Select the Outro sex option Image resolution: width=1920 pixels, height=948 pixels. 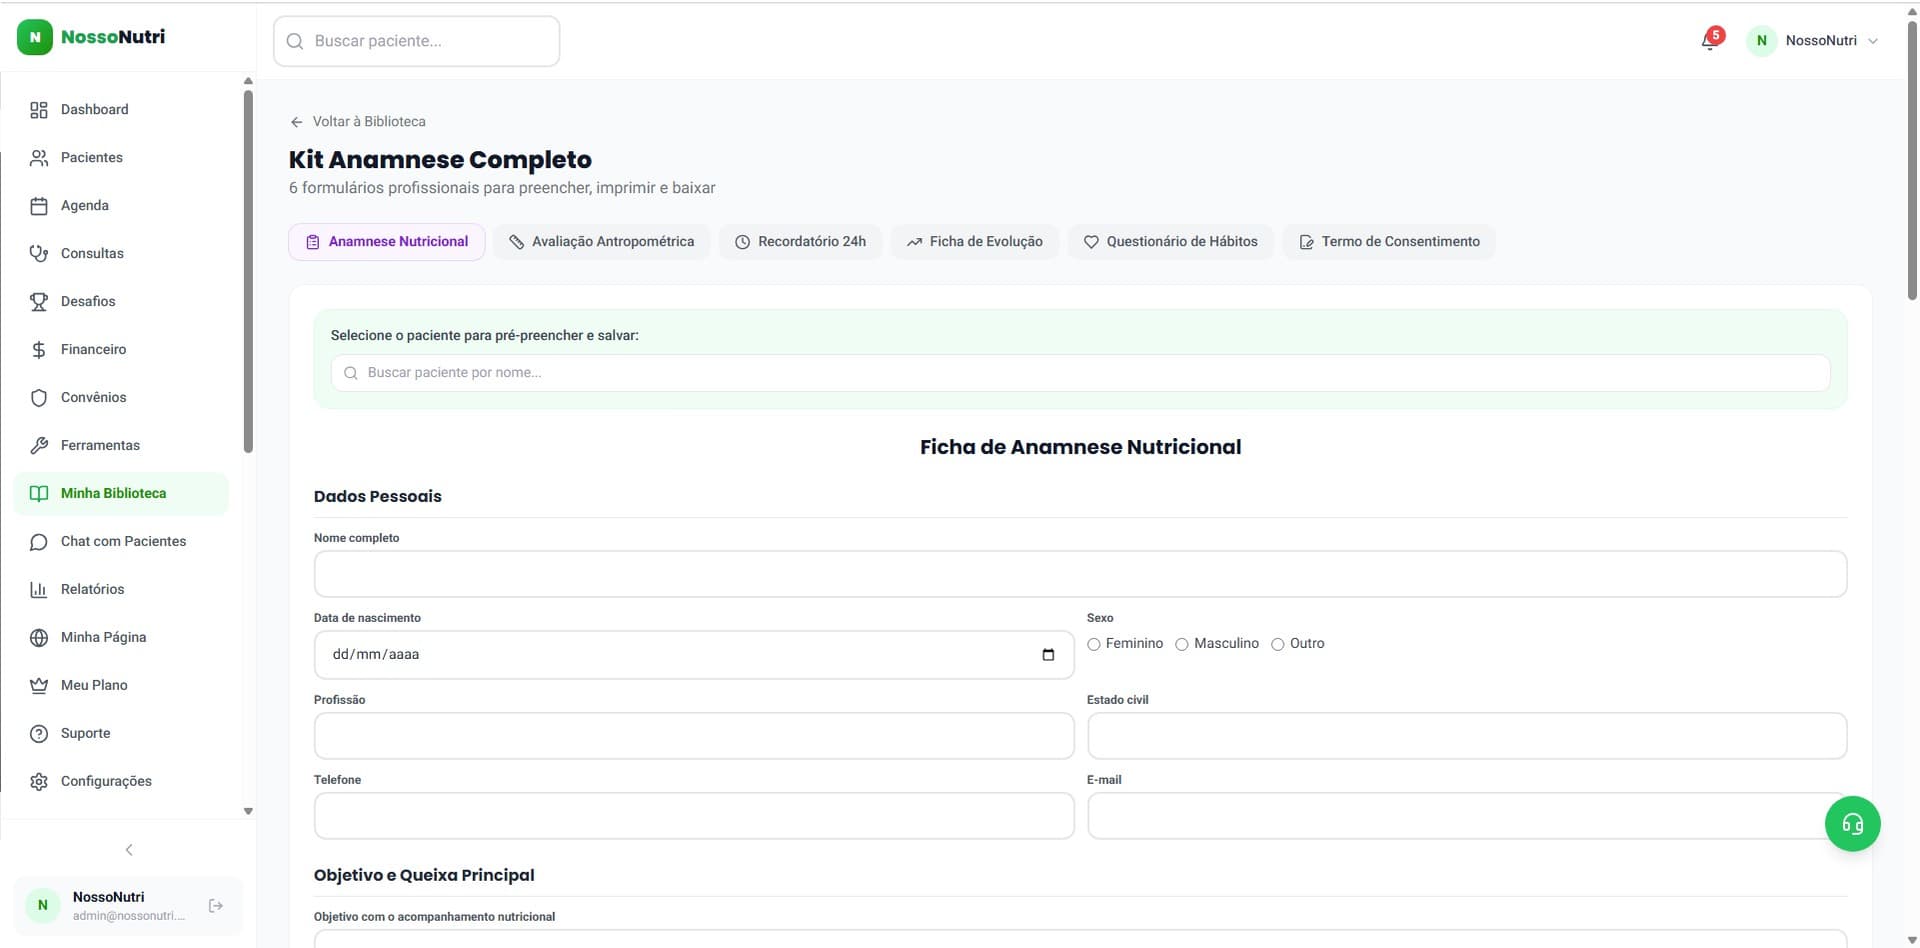tap(1278, 645)
